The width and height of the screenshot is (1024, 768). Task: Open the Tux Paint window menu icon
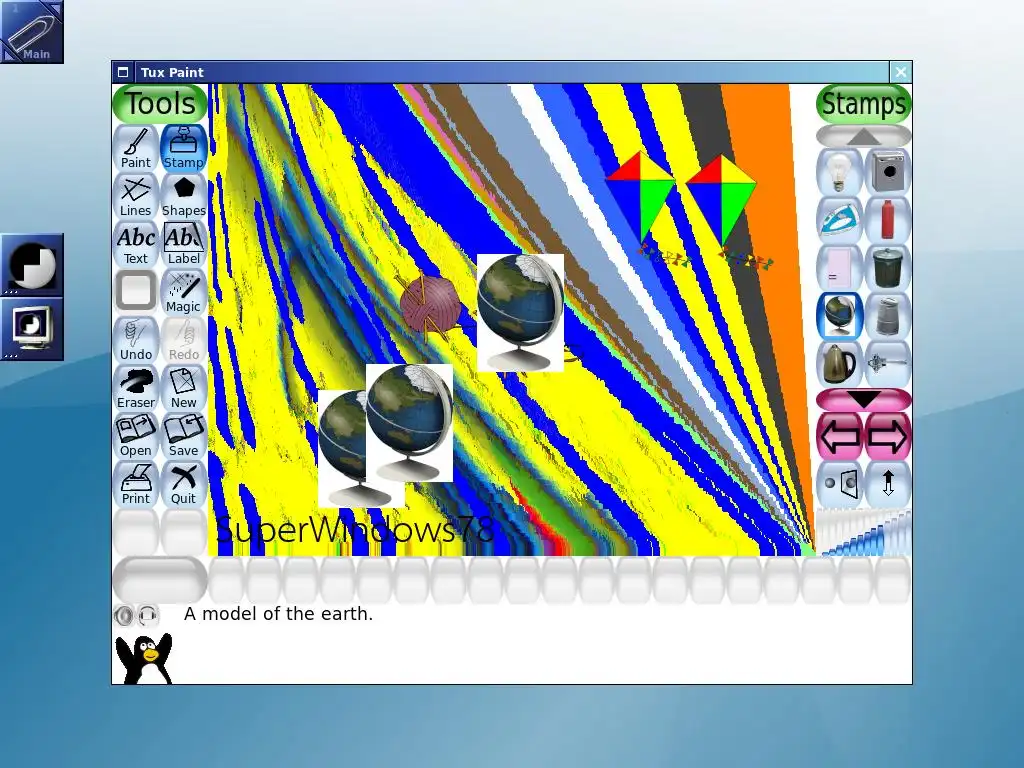coord(123,72)
